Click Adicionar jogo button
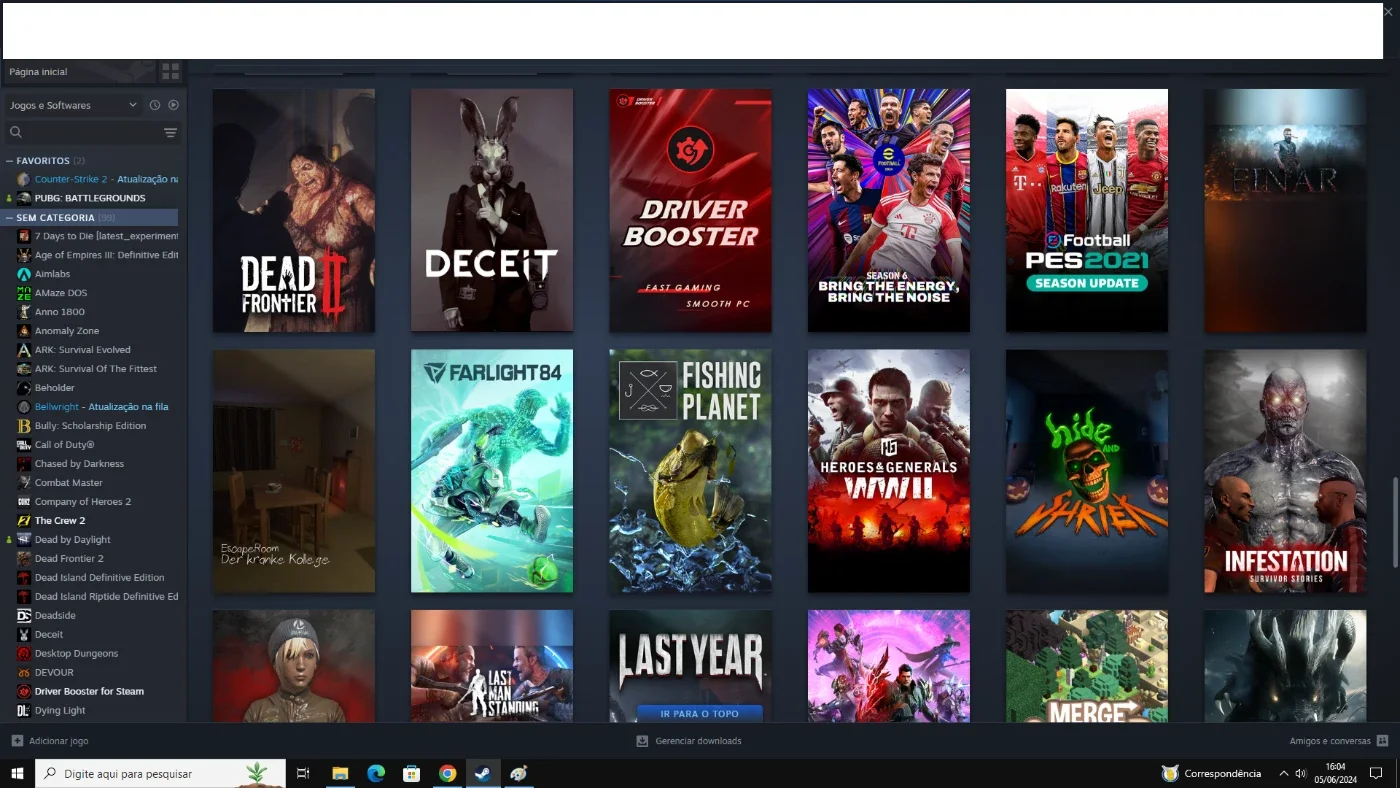The image size is (1400, 788). [x=50, y=741]
